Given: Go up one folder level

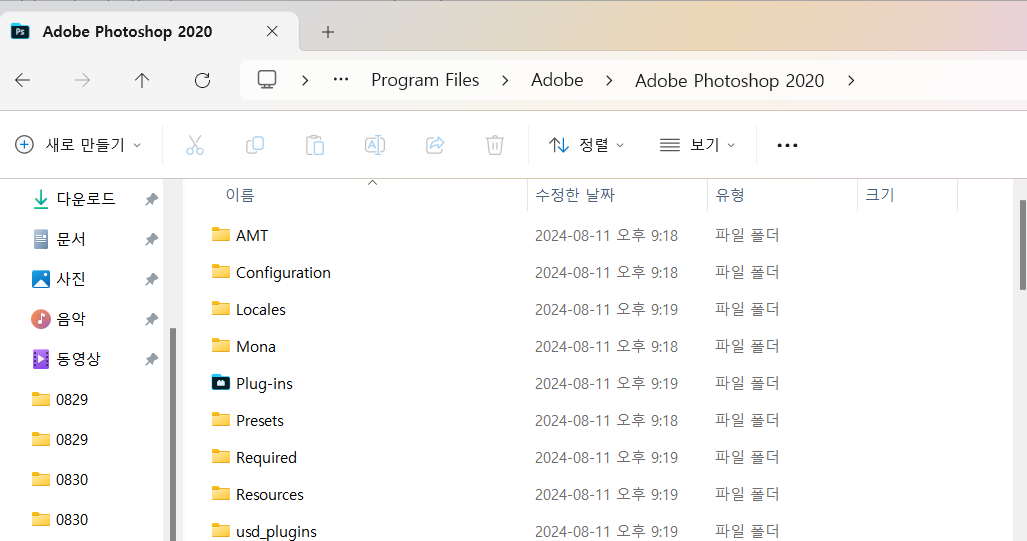Looking at the screenshot, I should [x=142, y=81].
